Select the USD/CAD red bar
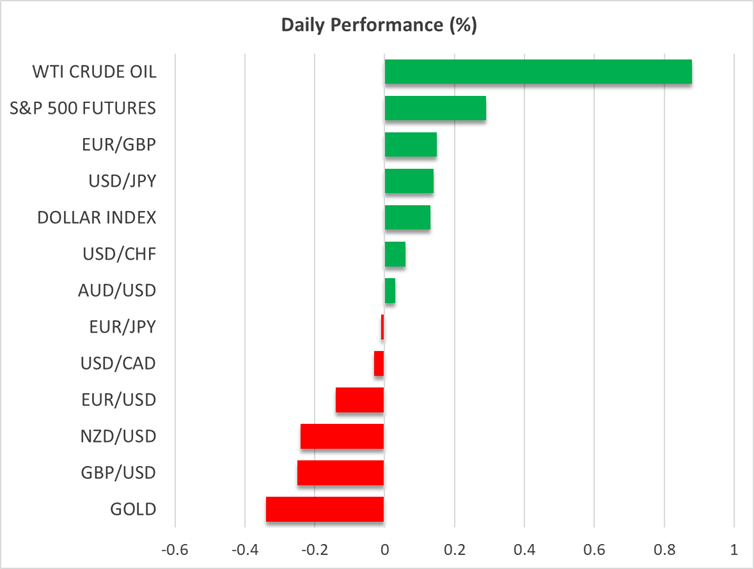Viewport: 754px width, 569px height. tap(379, 363)
